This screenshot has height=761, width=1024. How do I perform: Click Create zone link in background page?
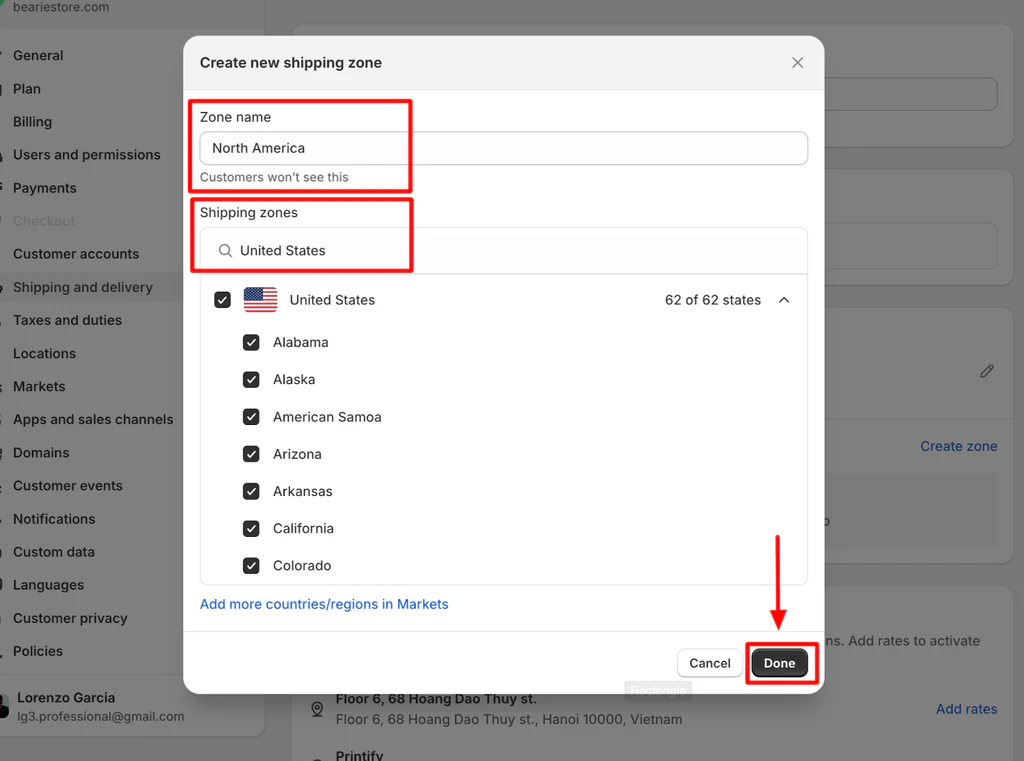coord(959,446)
